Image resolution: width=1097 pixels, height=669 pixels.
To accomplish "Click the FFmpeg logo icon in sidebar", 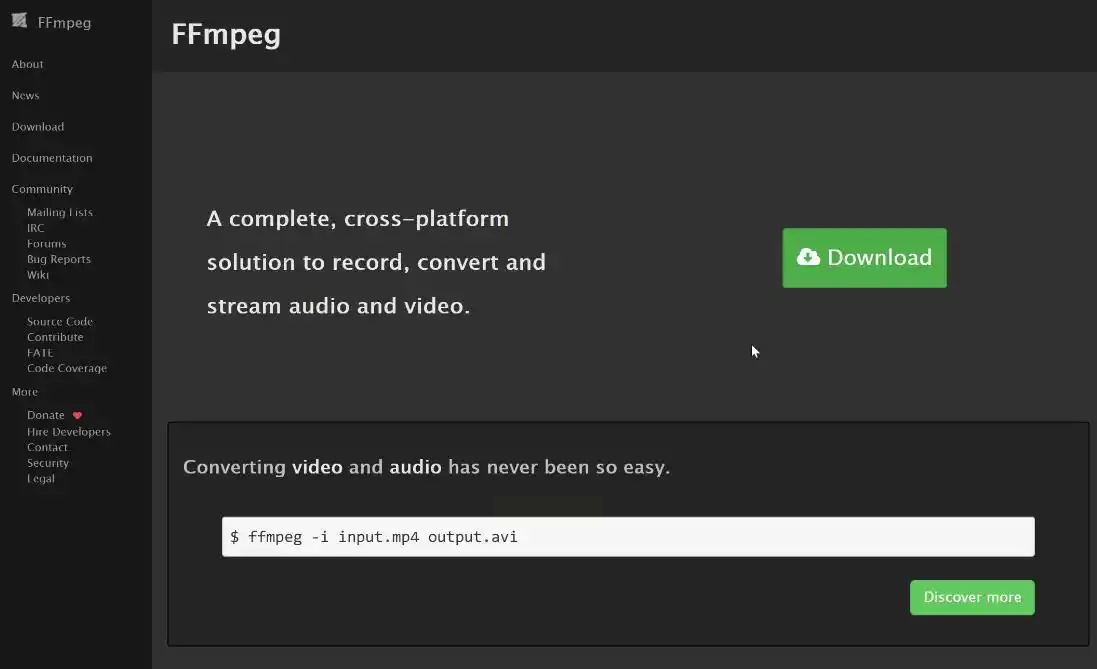I will click(20, 21).
